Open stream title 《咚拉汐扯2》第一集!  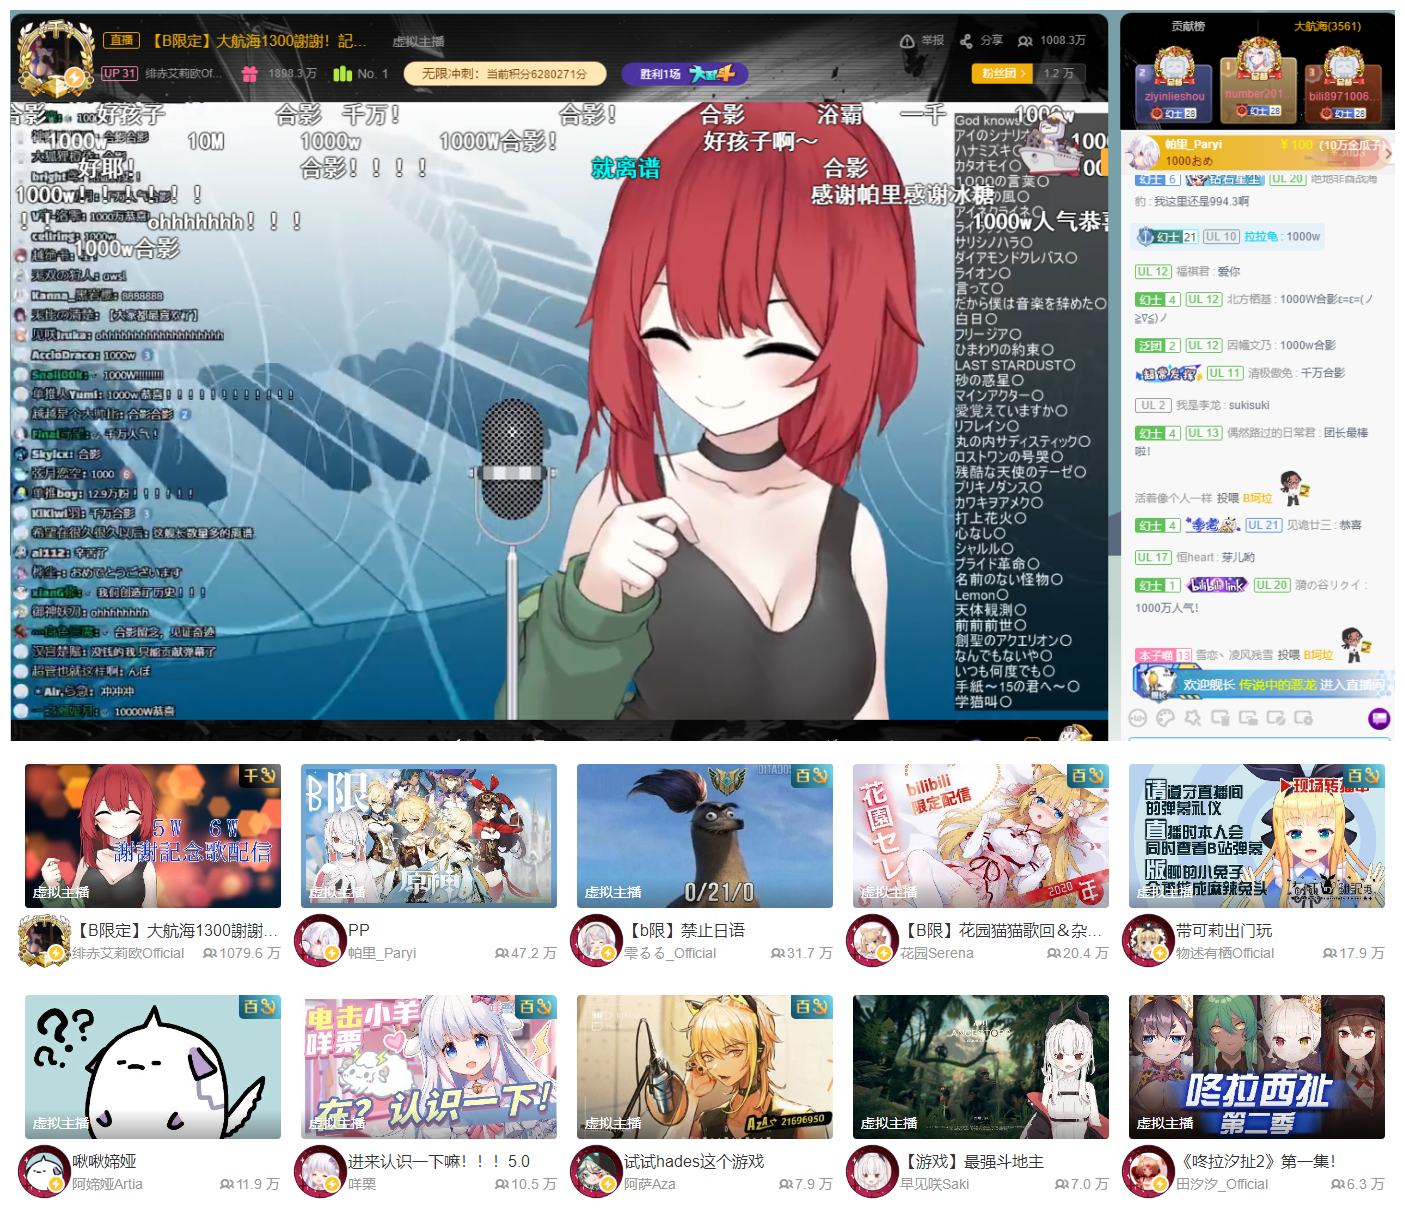pos(1256,1161)
